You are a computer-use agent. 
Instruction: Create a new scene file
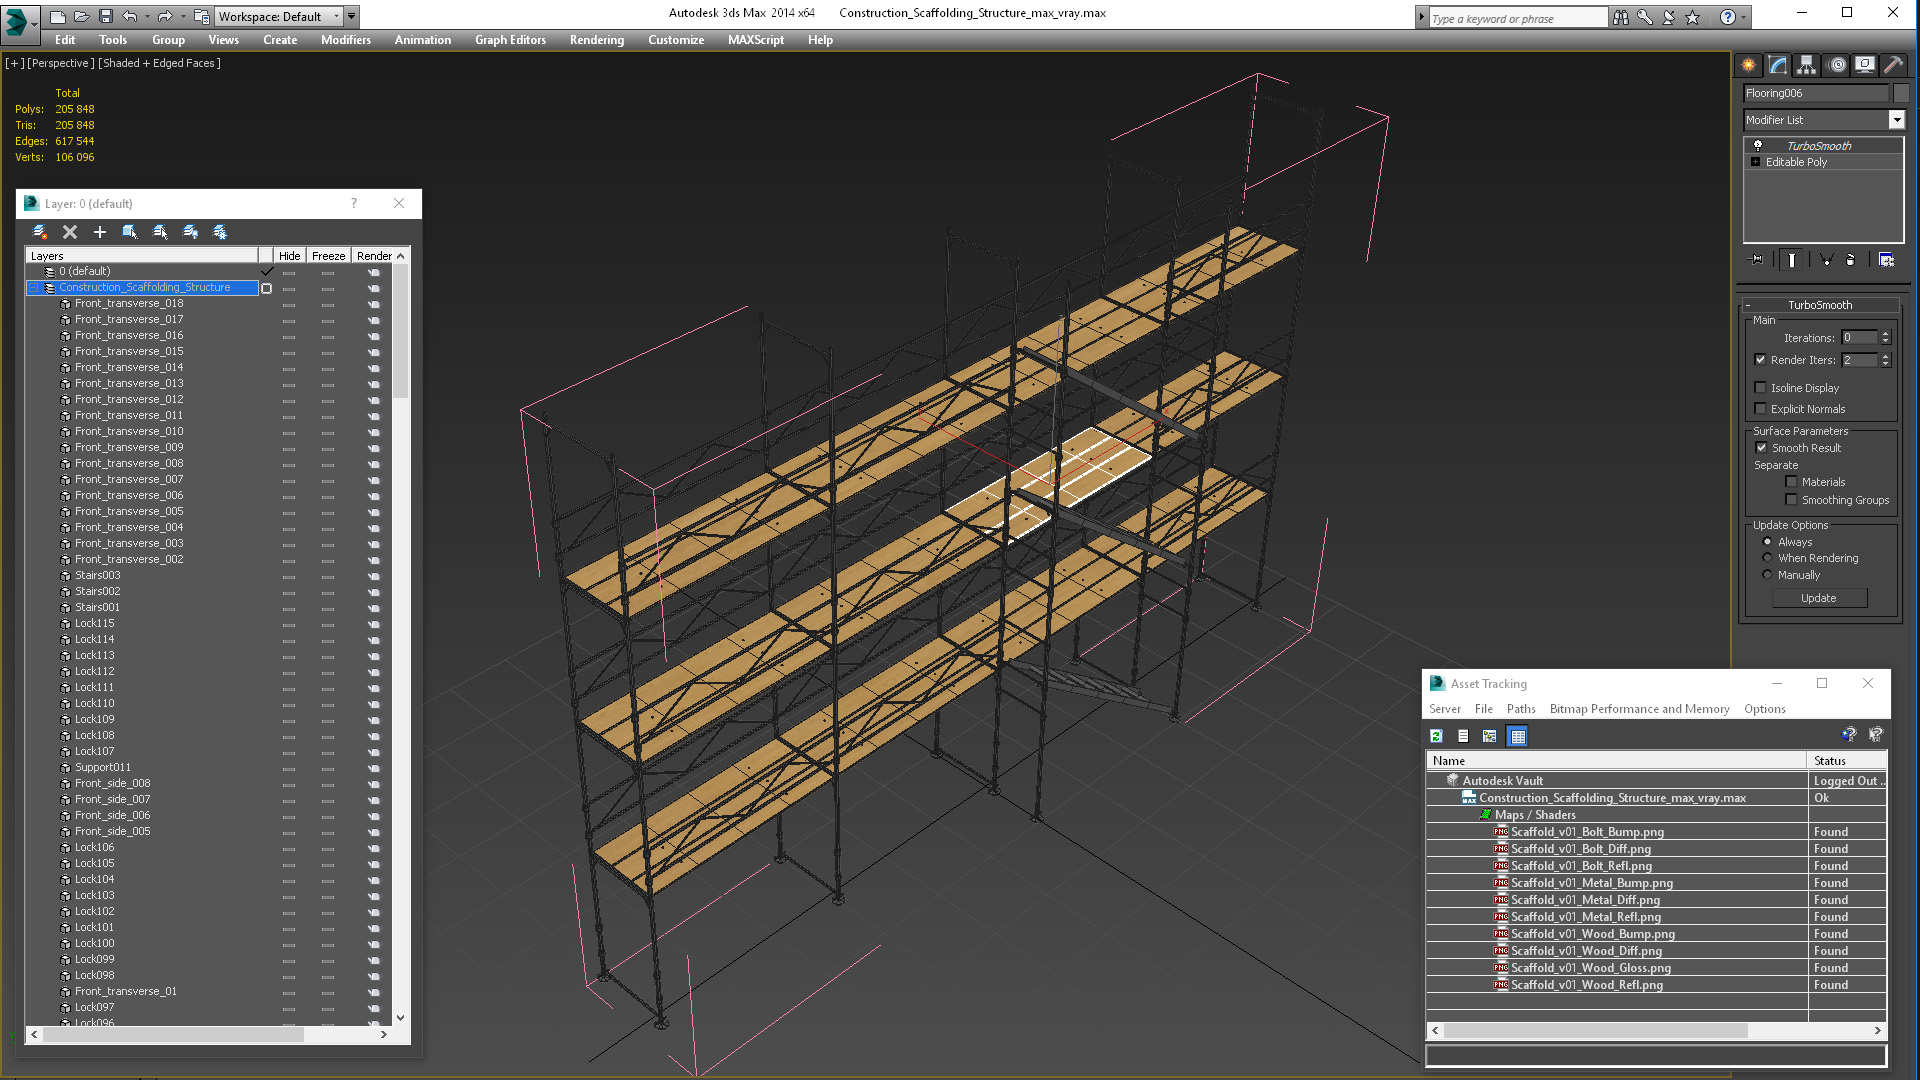[x=58, y=16]
